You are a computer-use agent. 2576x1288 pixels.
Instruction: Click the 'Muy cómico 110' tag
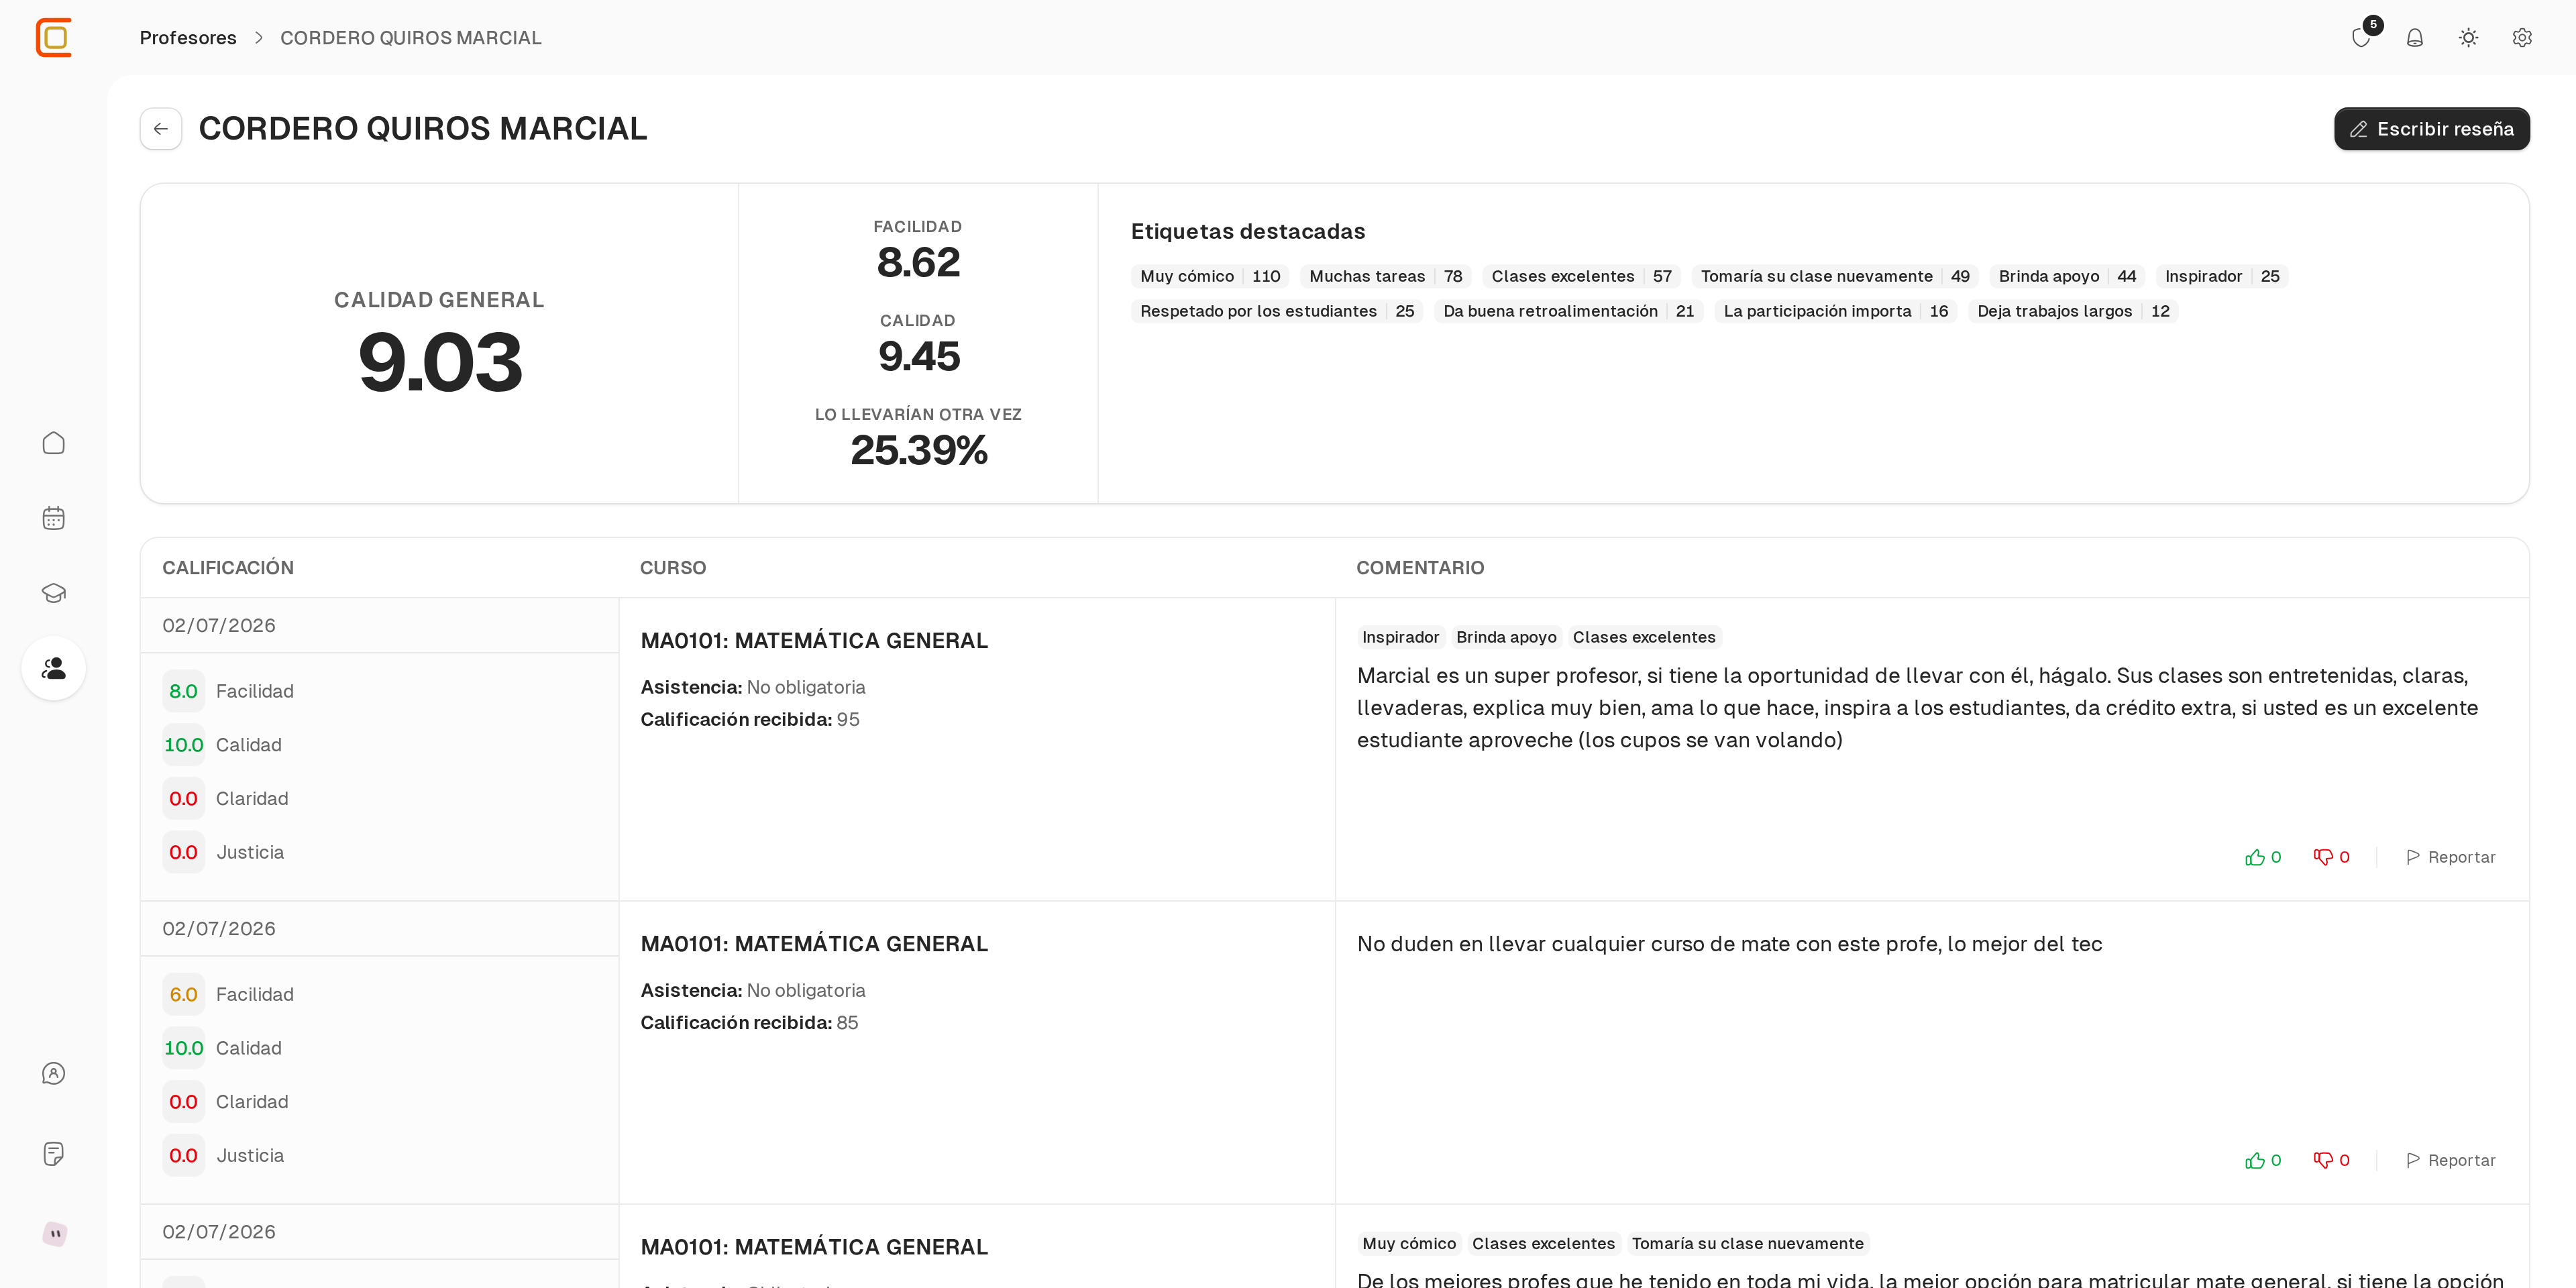1210,276
